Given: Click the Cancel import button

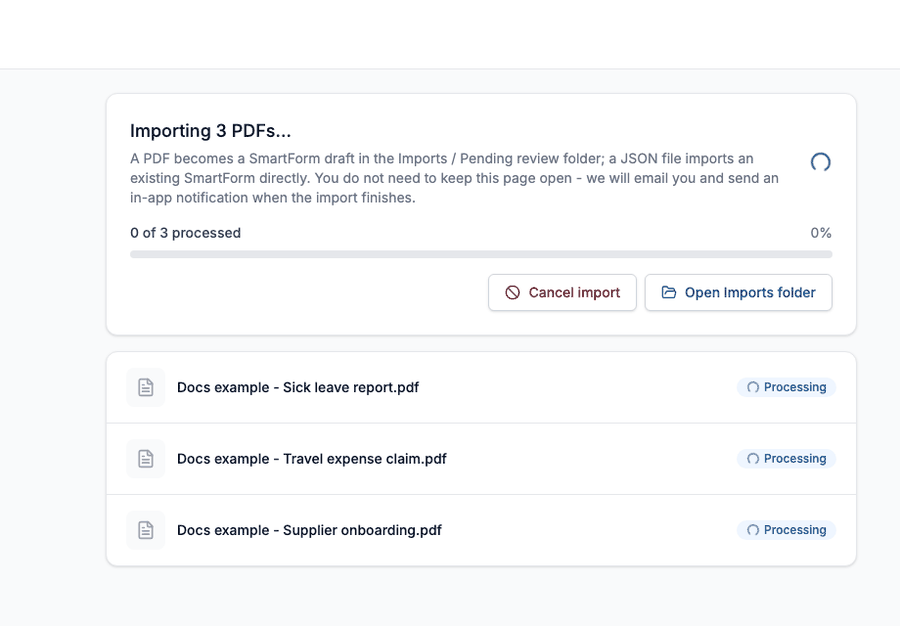Looking at the screenshot, I should [562, 293].
